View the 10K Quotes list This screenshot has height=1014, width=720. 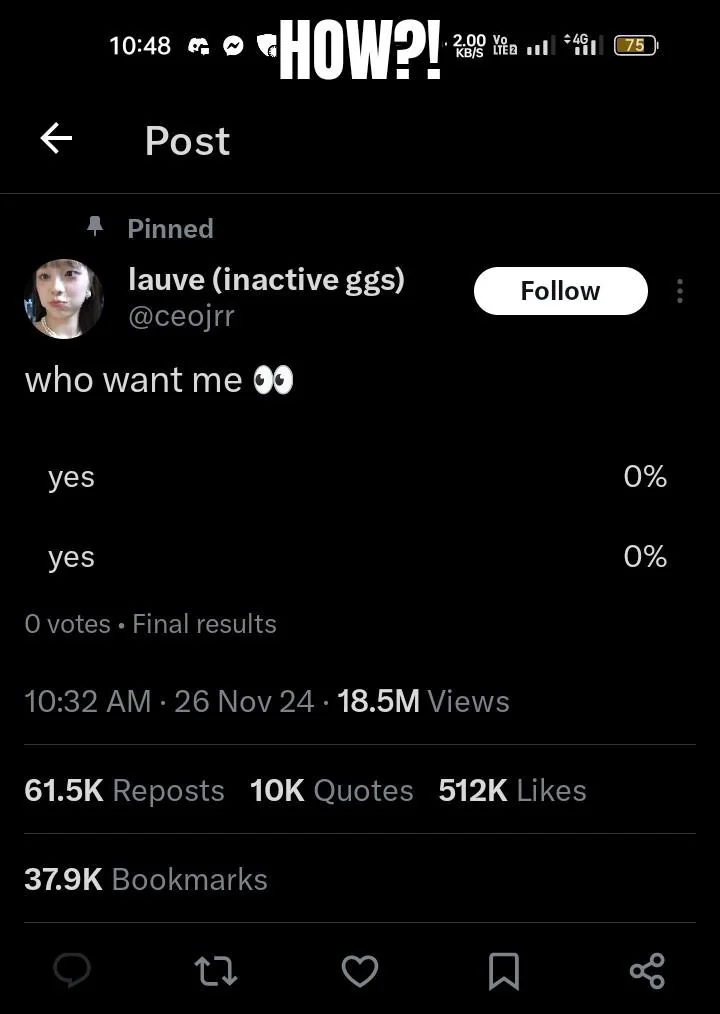point(331,790)
